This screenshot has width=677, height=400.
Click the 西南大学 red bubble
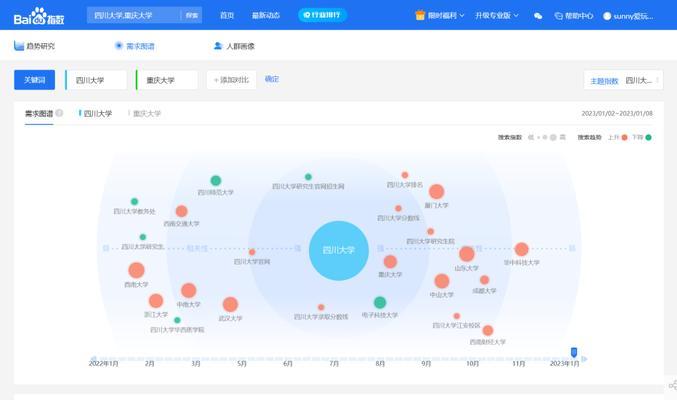point(136,270)
